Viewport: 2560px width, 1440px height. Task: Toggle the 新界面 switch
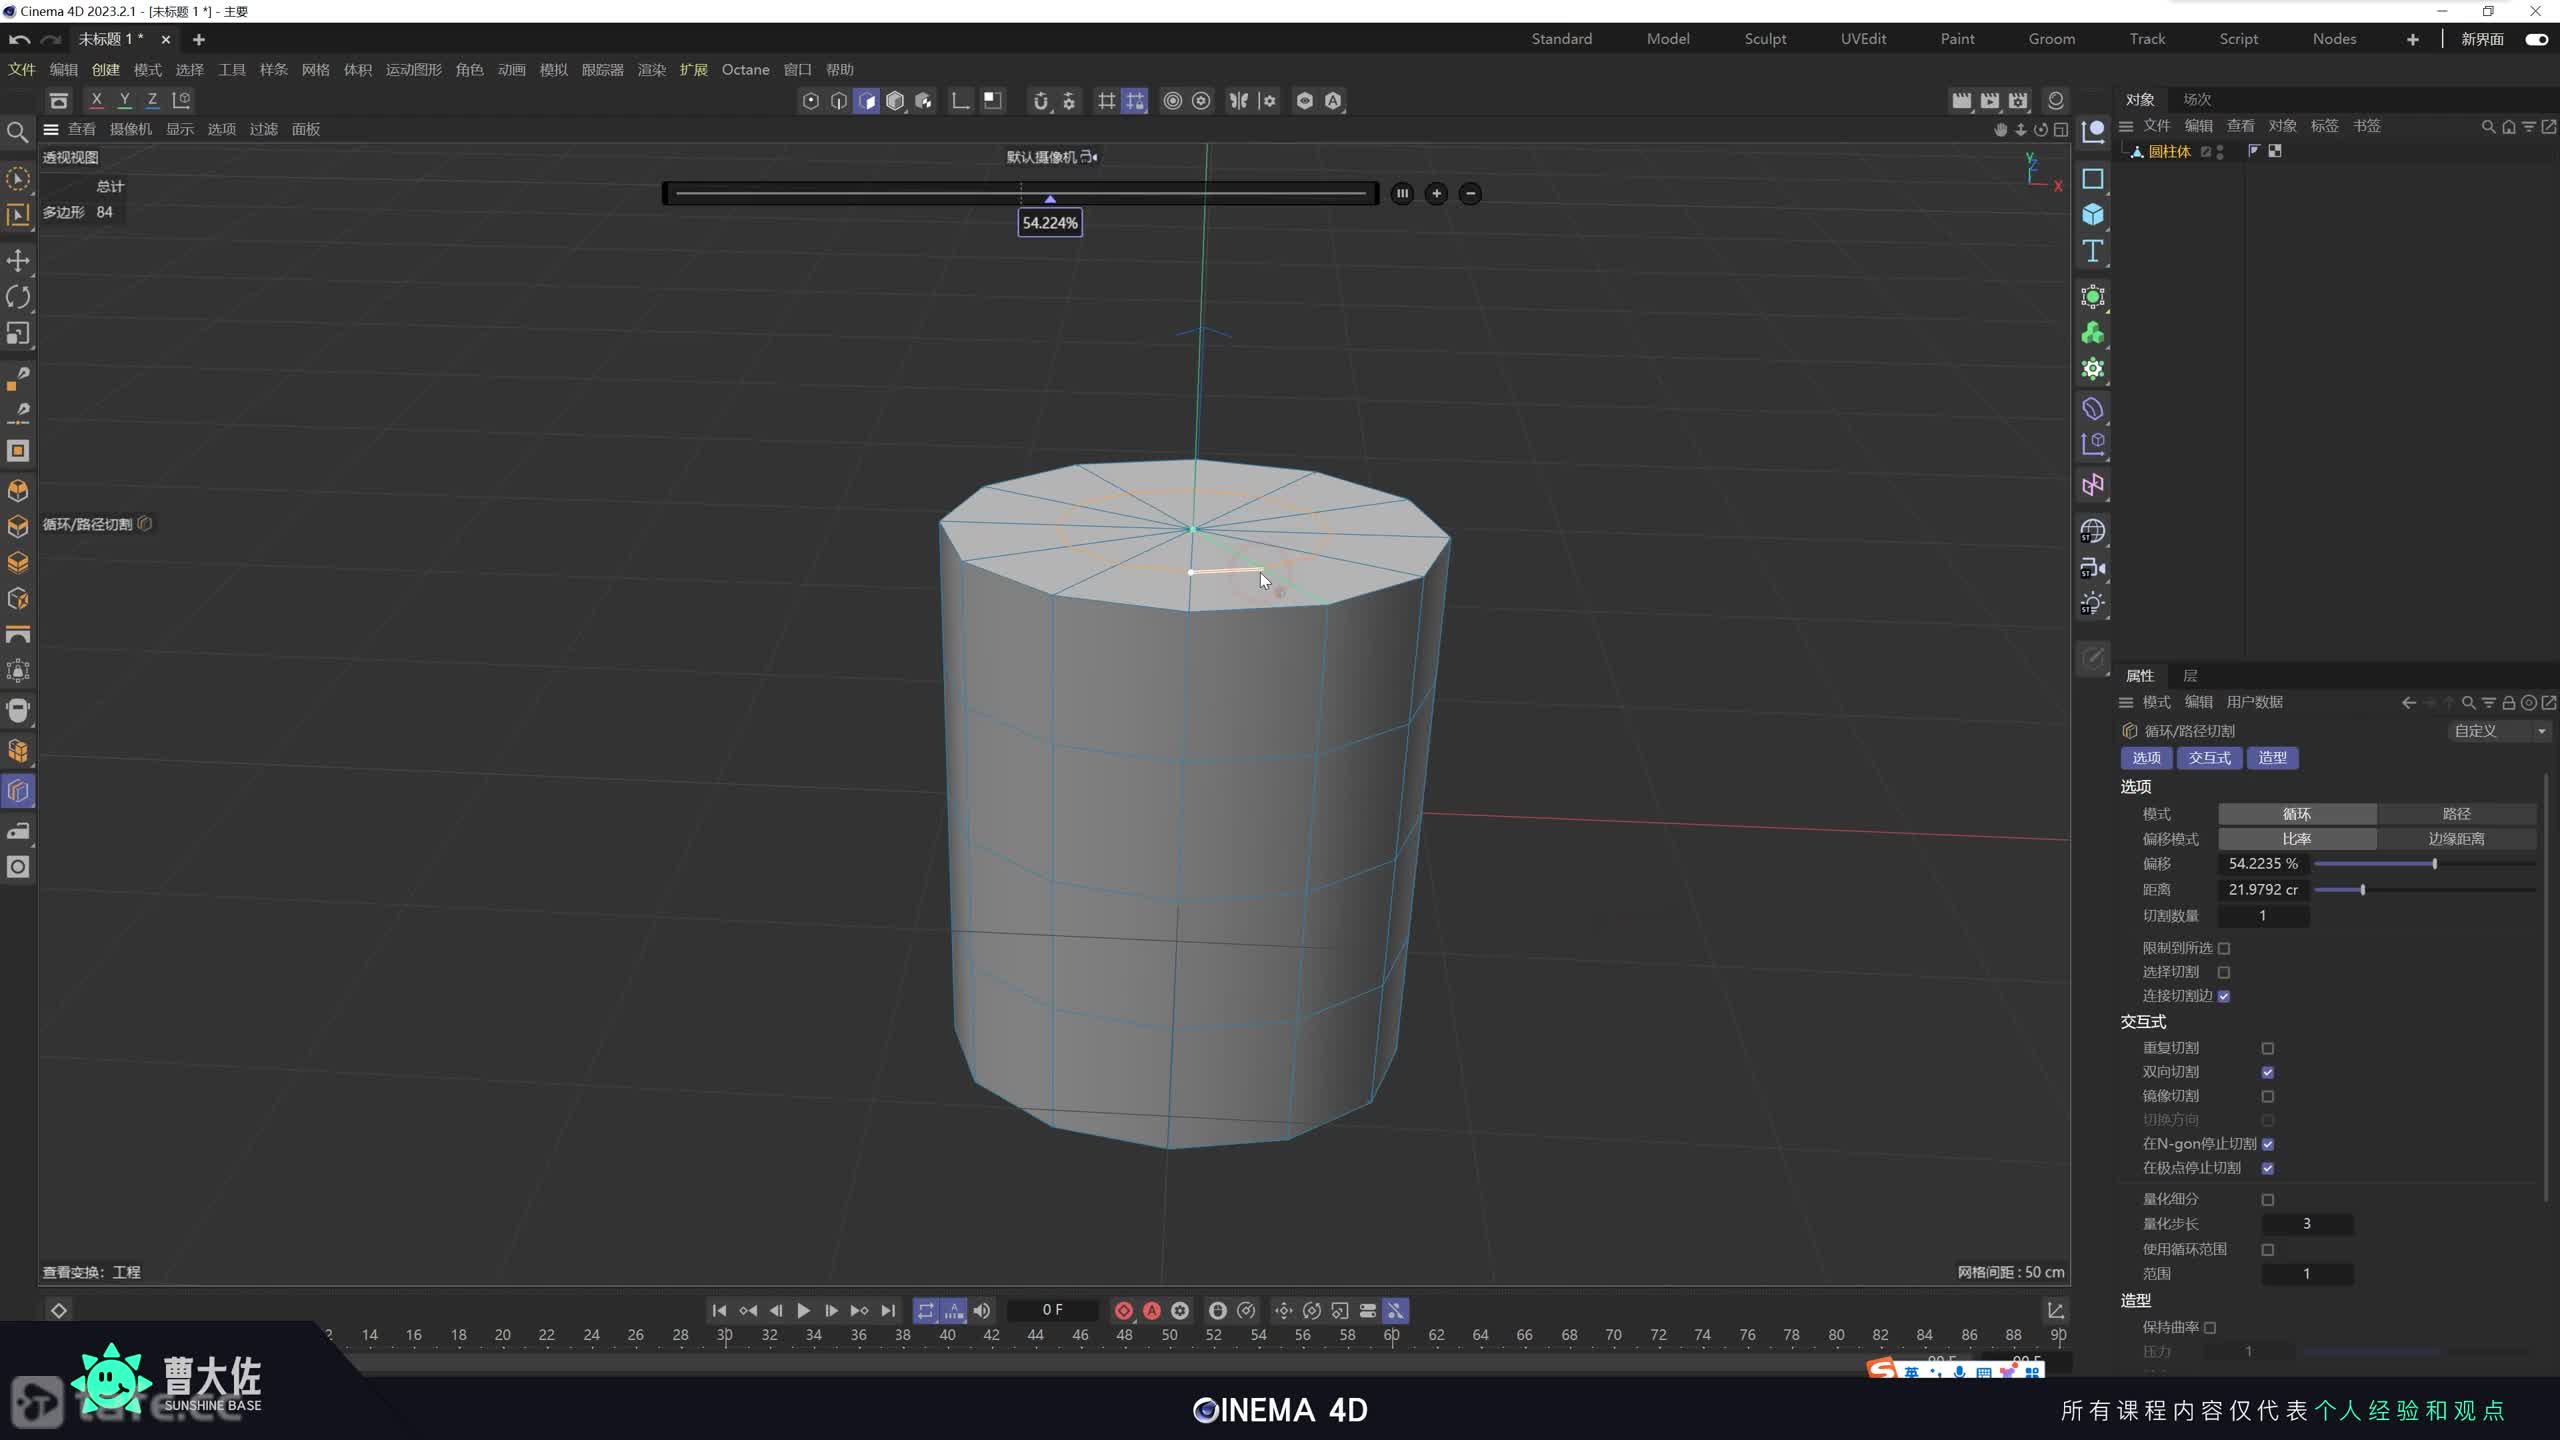2536,39
